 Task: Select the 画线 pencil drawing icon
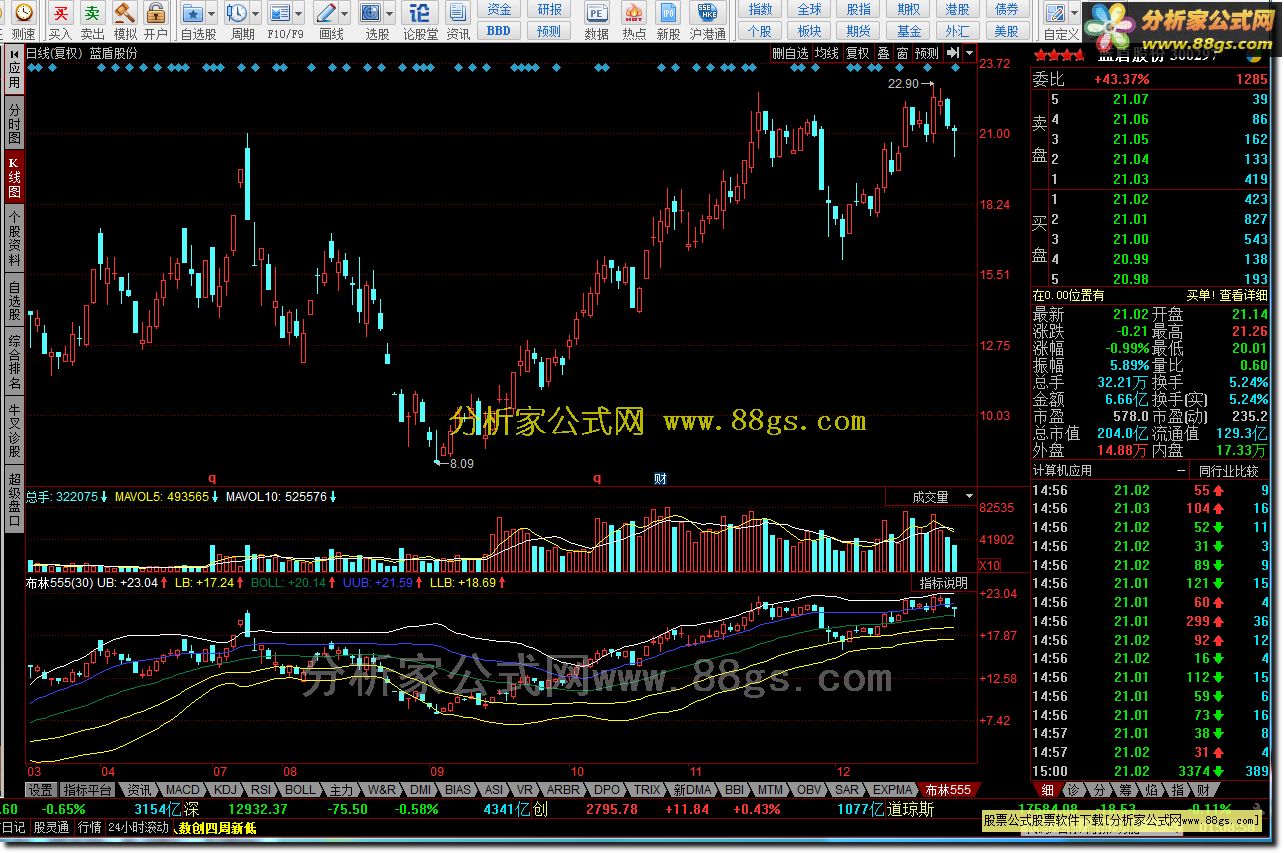[325, 13]
